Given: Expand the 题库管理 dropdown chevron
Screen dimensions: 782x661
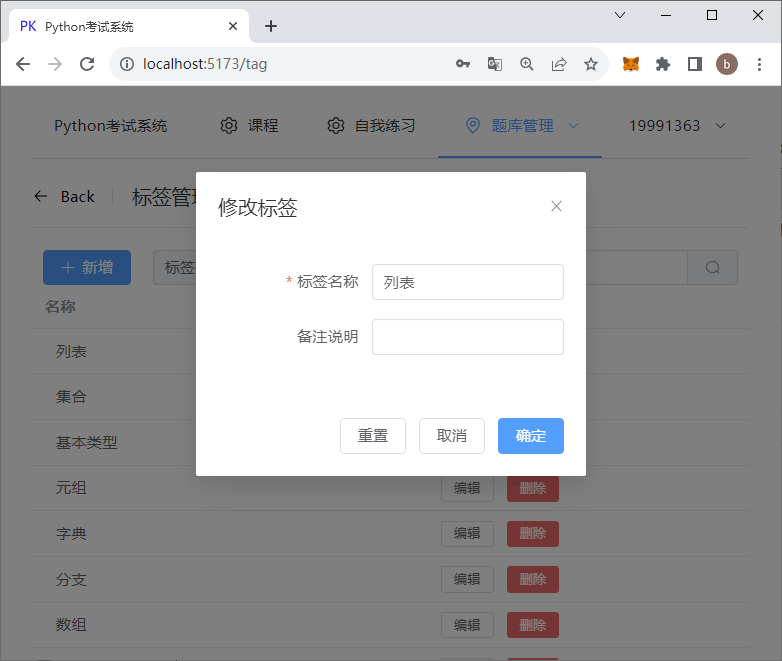Looking at the screenshot, I should tap(574, 126).
